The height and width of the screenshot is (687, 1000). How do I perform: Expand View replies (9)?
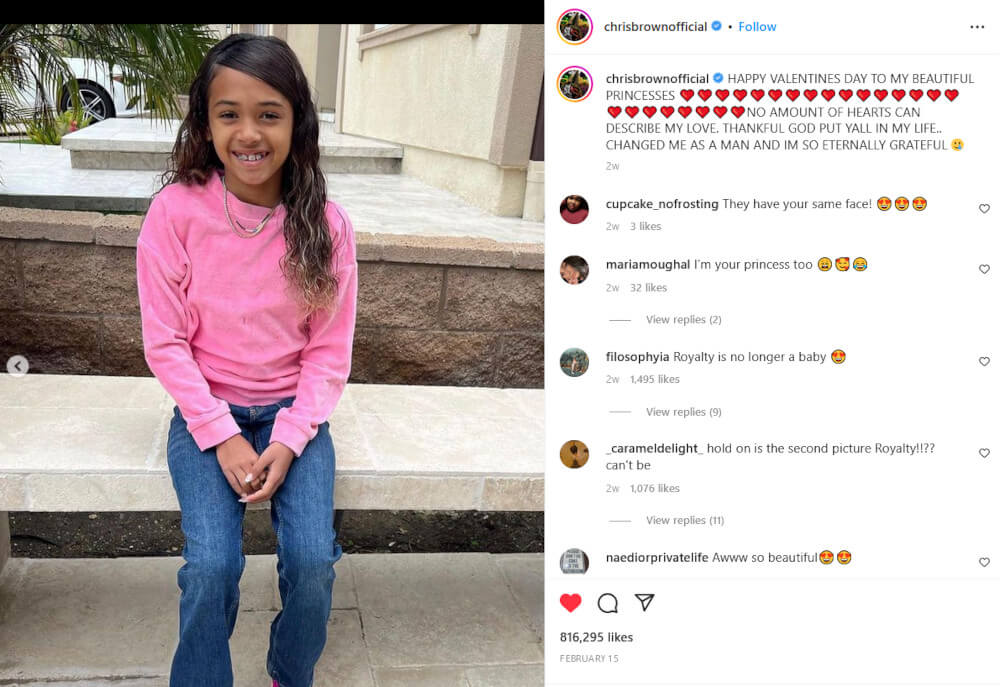683,412
